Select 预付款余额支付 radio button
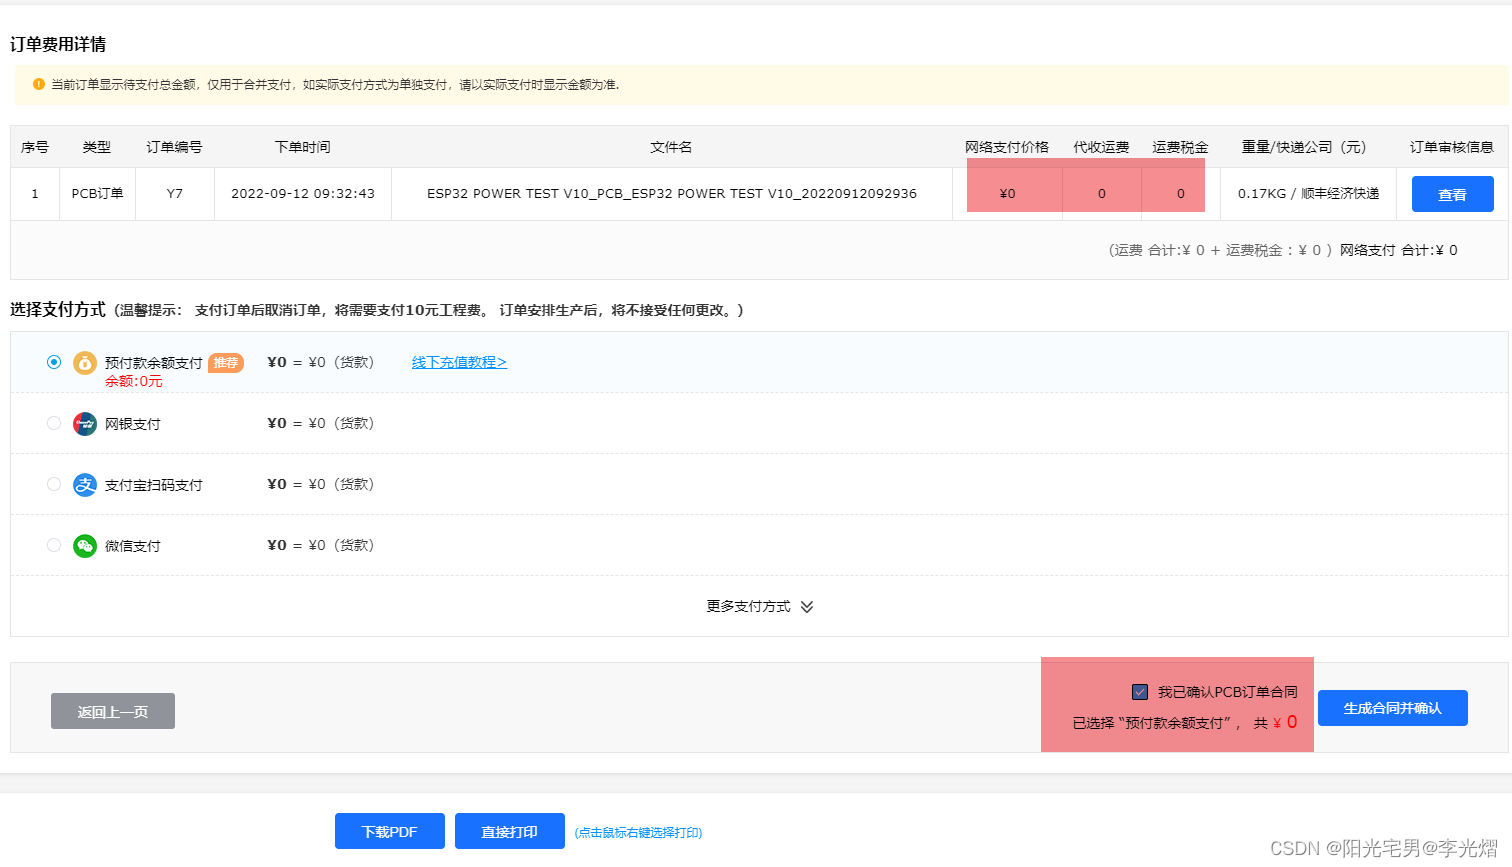This screenshot has width=1512, height=867. point(54,362)
